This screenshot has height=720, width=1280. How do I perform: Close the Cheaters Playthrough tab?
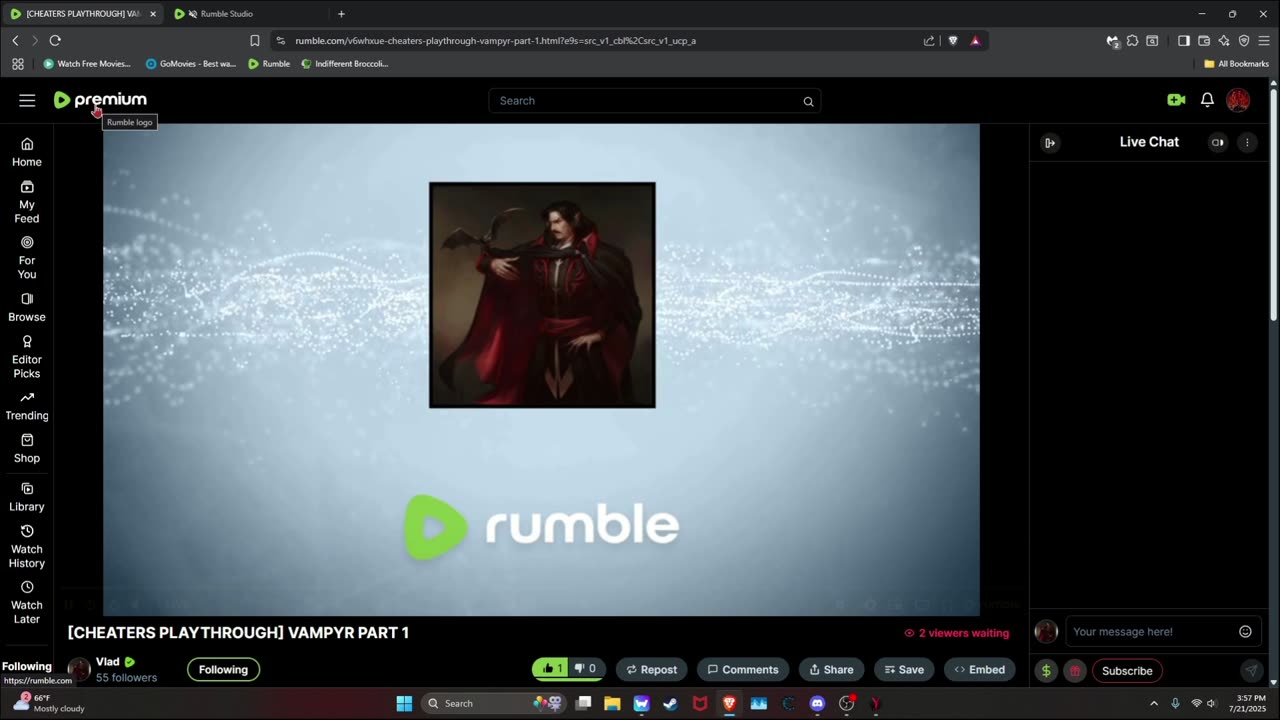click(153, 14)
